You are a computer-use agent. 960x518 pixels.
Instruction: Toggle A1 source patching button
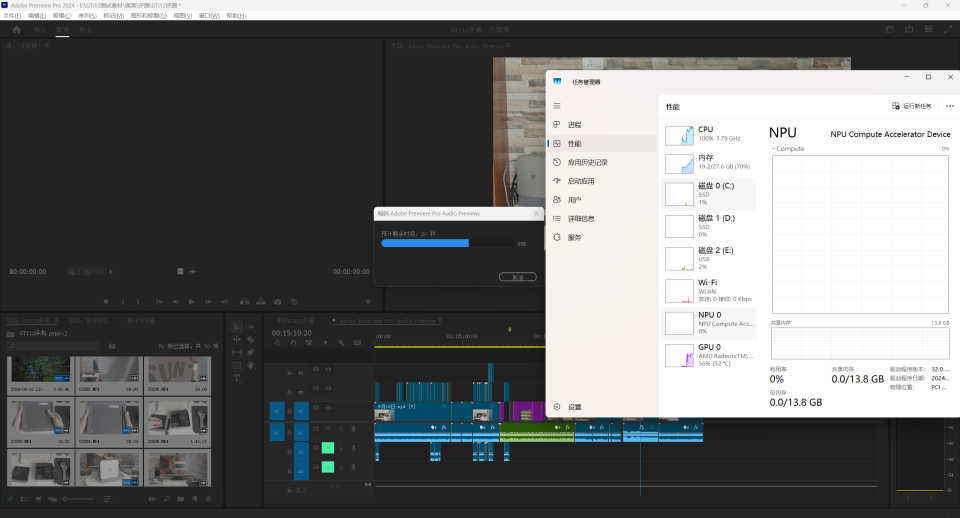click(x=277, y=431)
